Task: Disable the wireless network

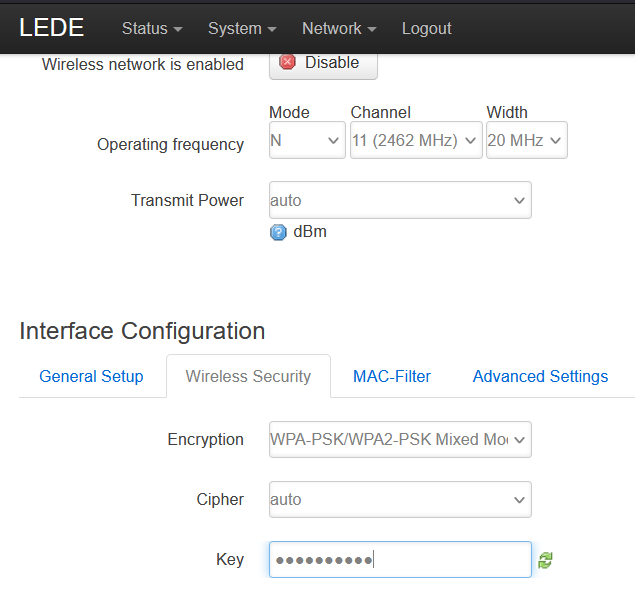Action: 322,62
